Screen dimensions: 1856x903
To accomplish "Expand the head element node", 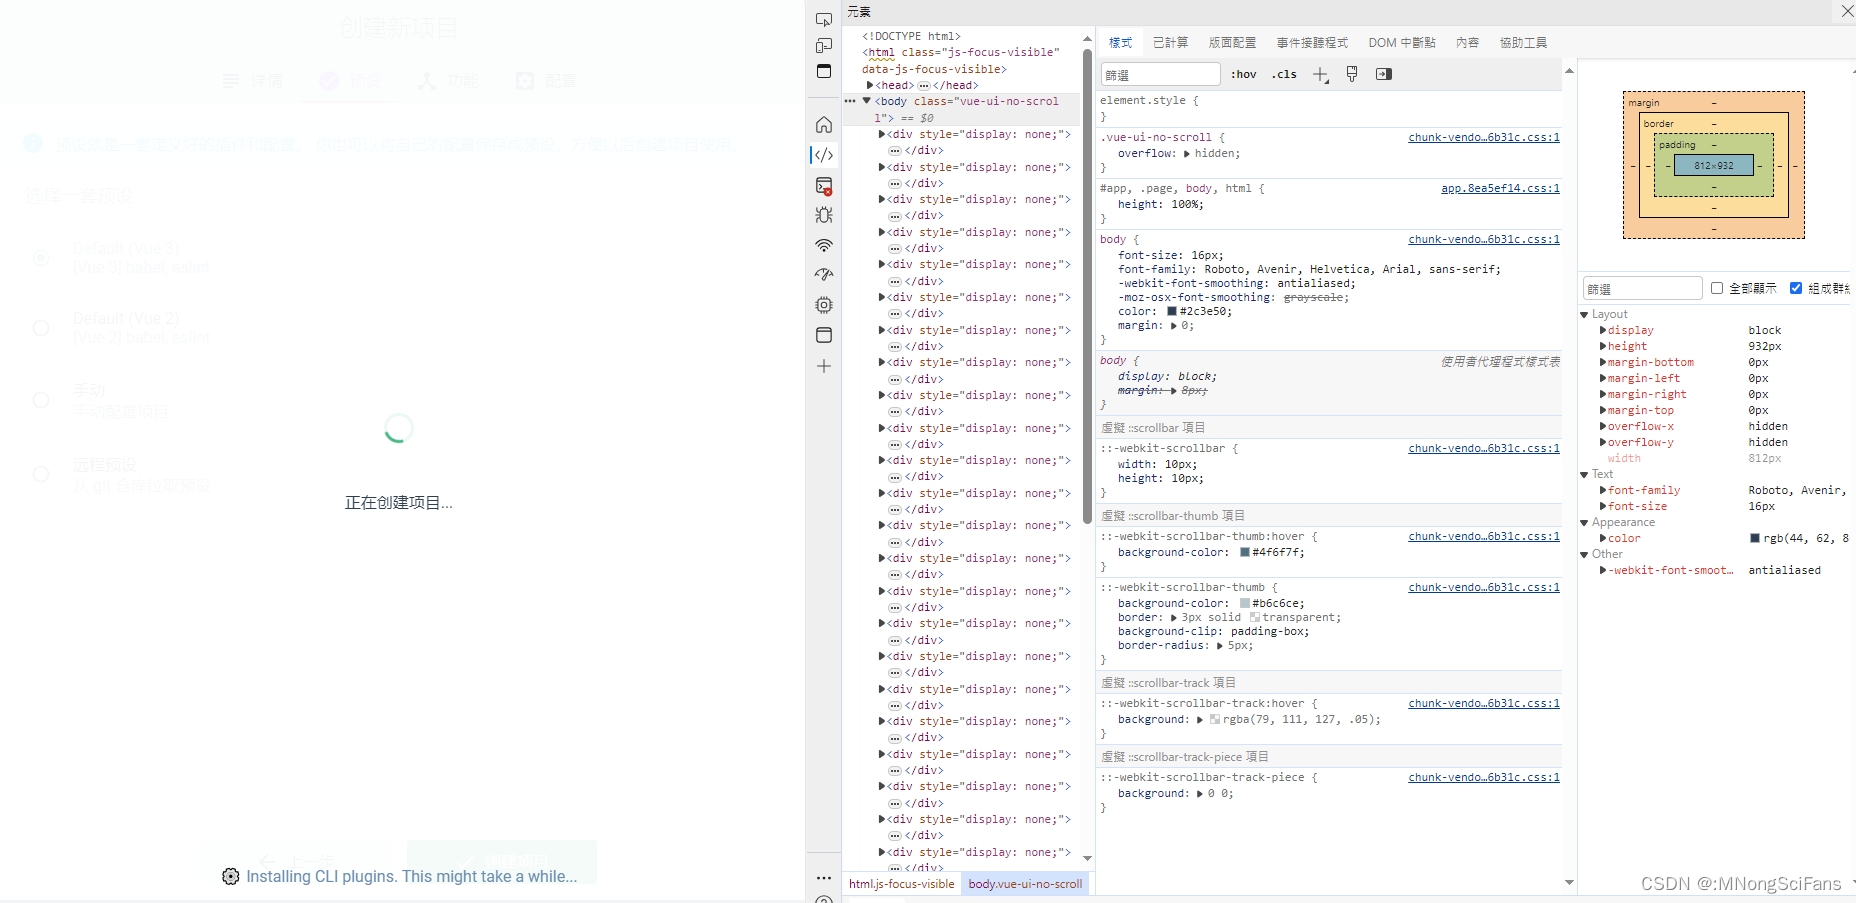I will 870,85.
